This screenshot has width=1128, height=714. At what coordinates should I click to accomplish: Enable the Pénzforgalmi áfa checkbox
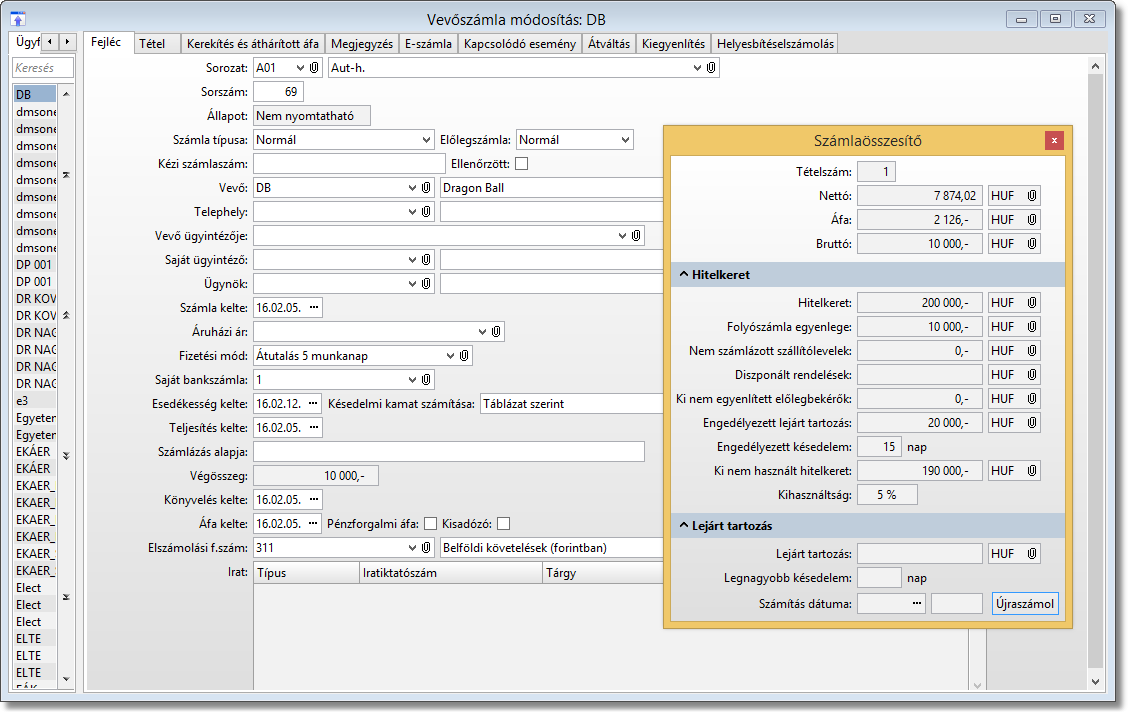point(431,524)
